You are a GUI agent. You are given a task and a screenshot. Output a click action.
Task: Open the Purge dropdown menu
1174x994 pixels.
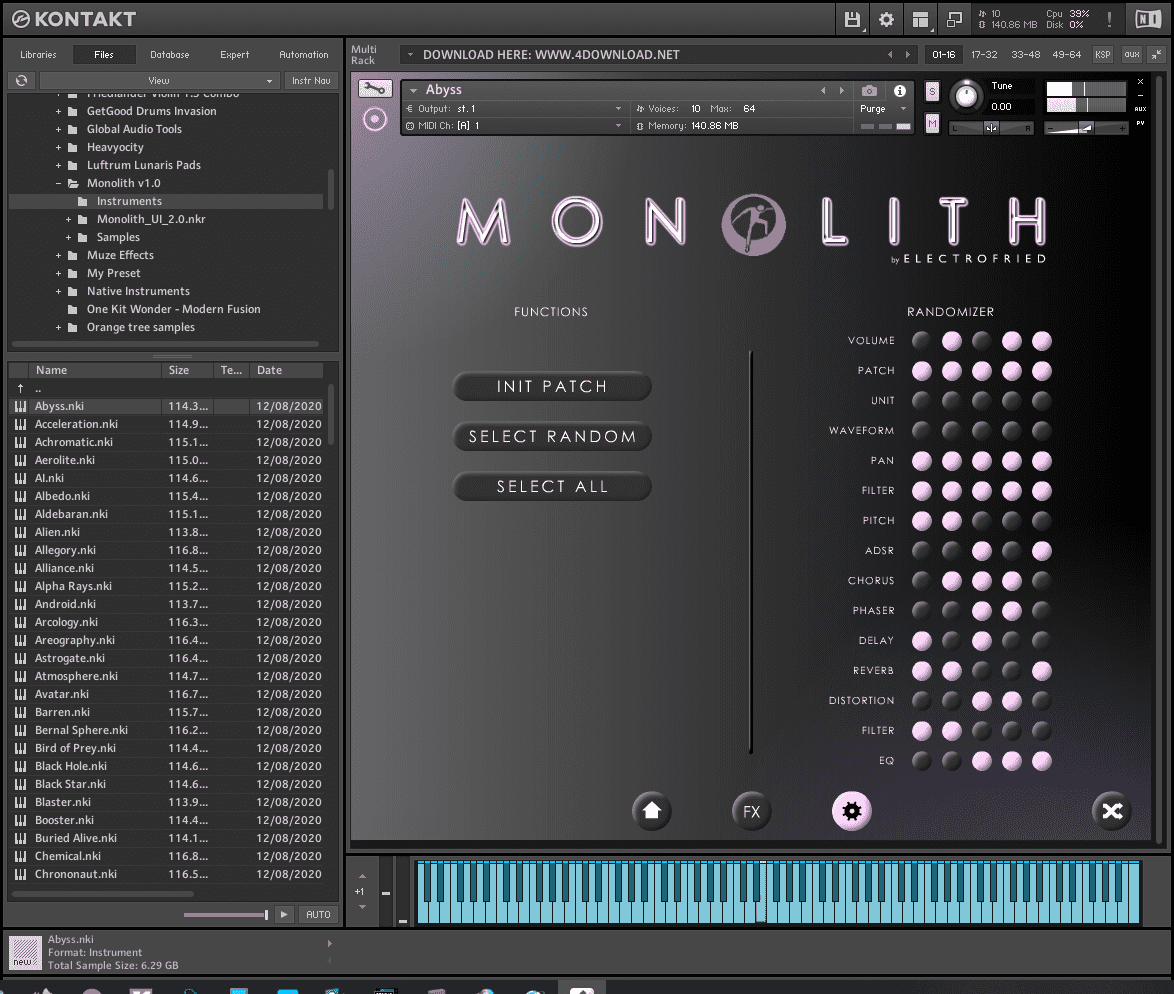tap(874, 108)
